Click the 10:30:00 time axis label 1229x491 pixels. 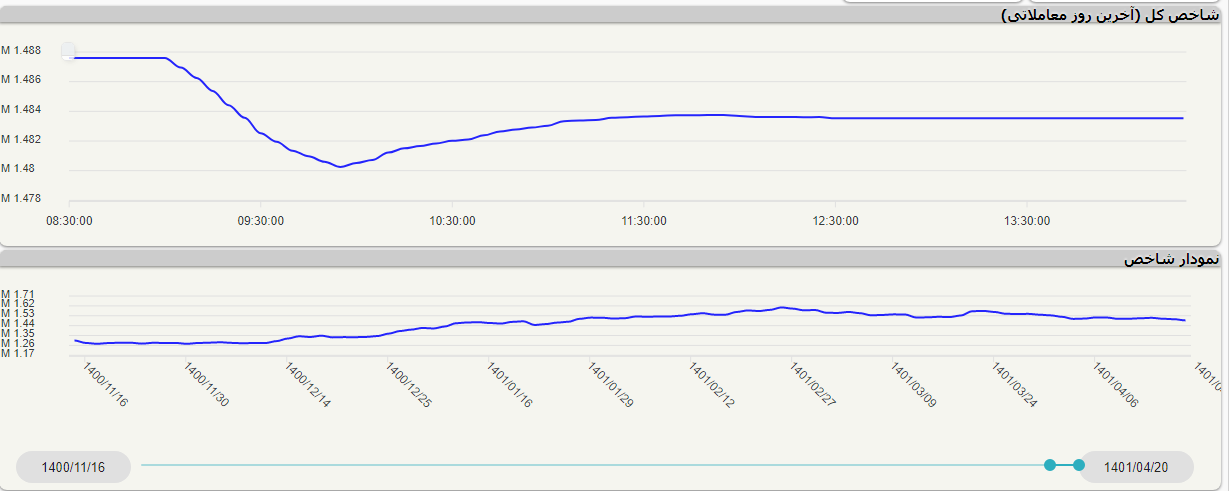coord(452,221)
